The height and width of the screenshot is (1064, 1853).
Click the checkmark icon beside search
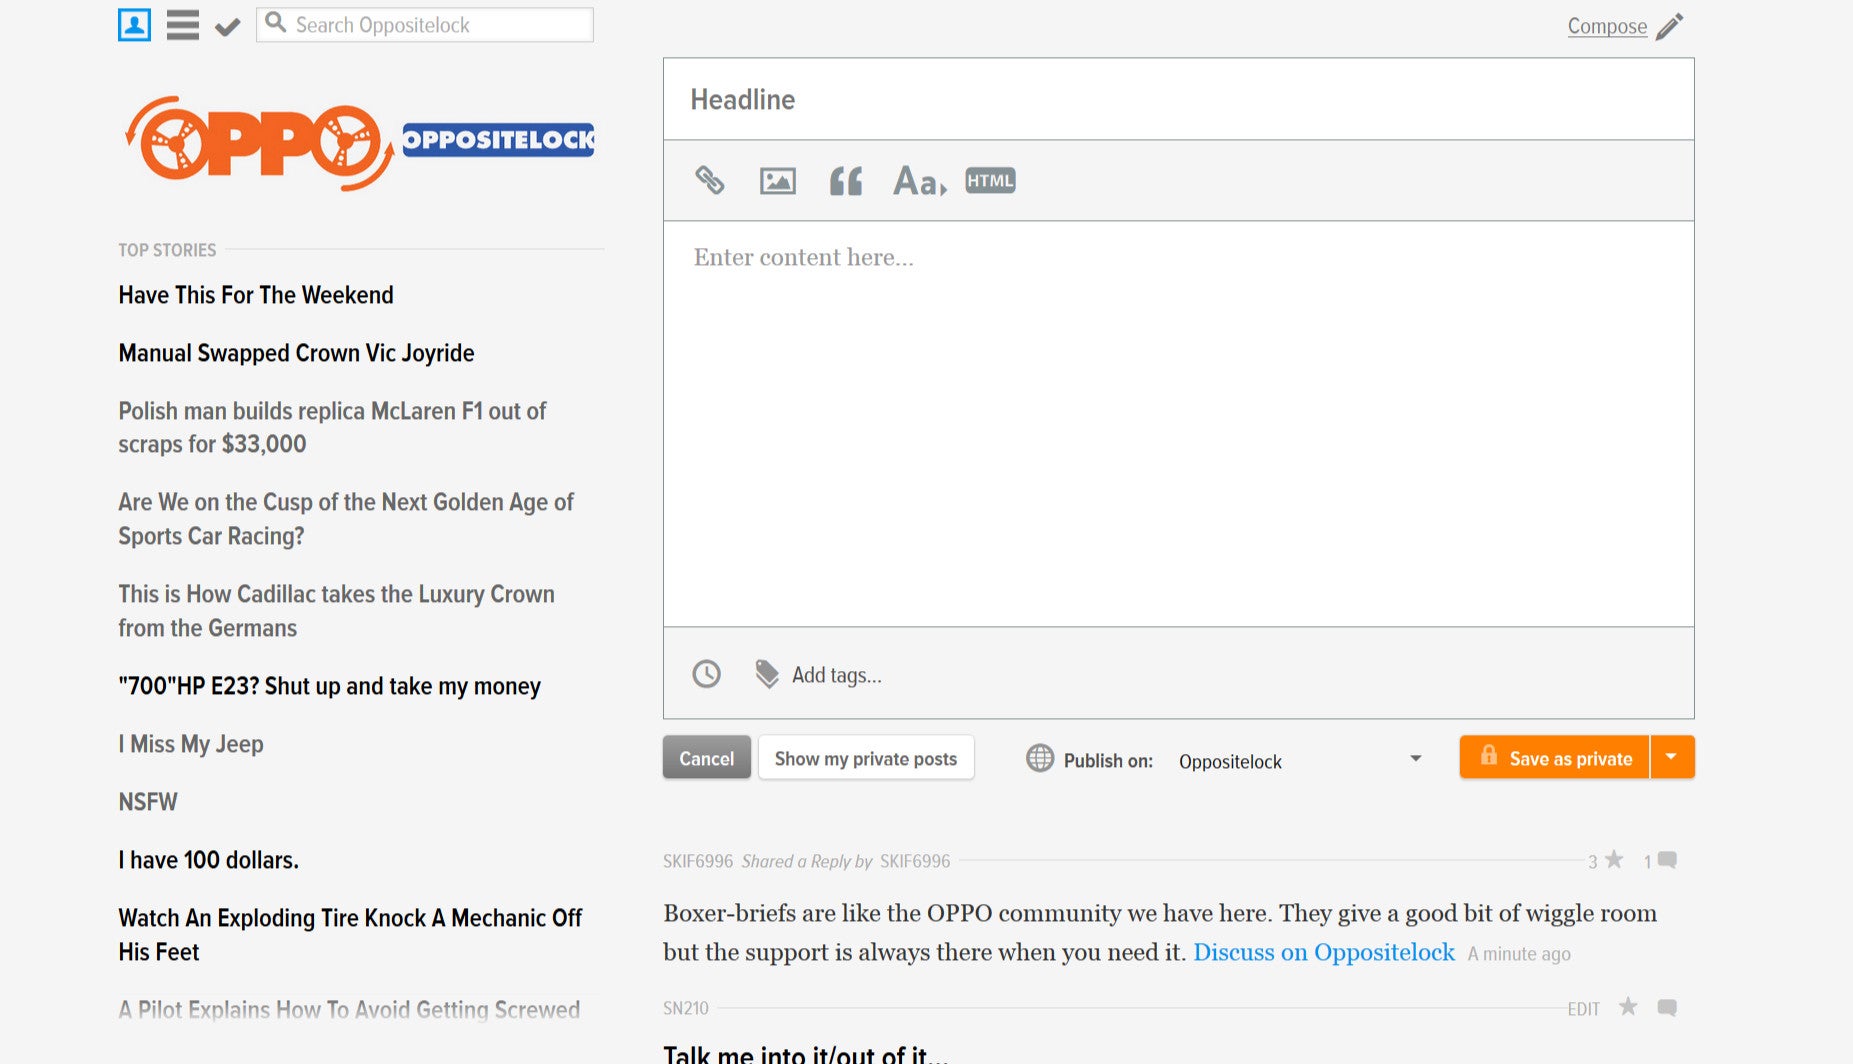(x=228, y=27)
